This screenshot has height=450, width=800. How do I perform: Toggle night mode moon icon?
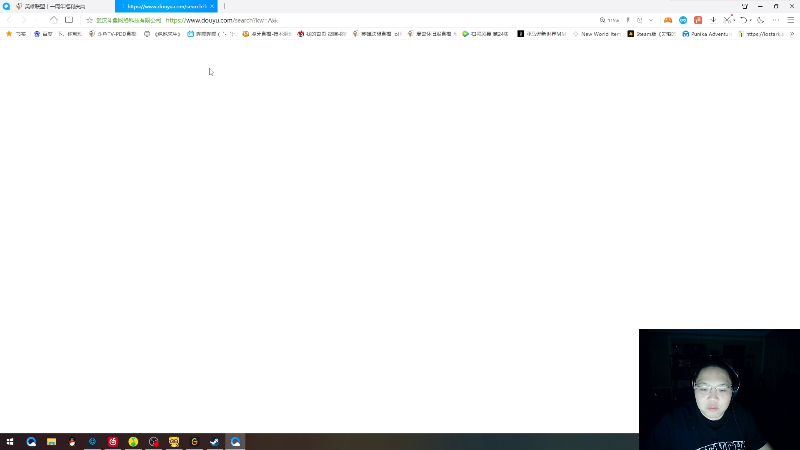760,20
